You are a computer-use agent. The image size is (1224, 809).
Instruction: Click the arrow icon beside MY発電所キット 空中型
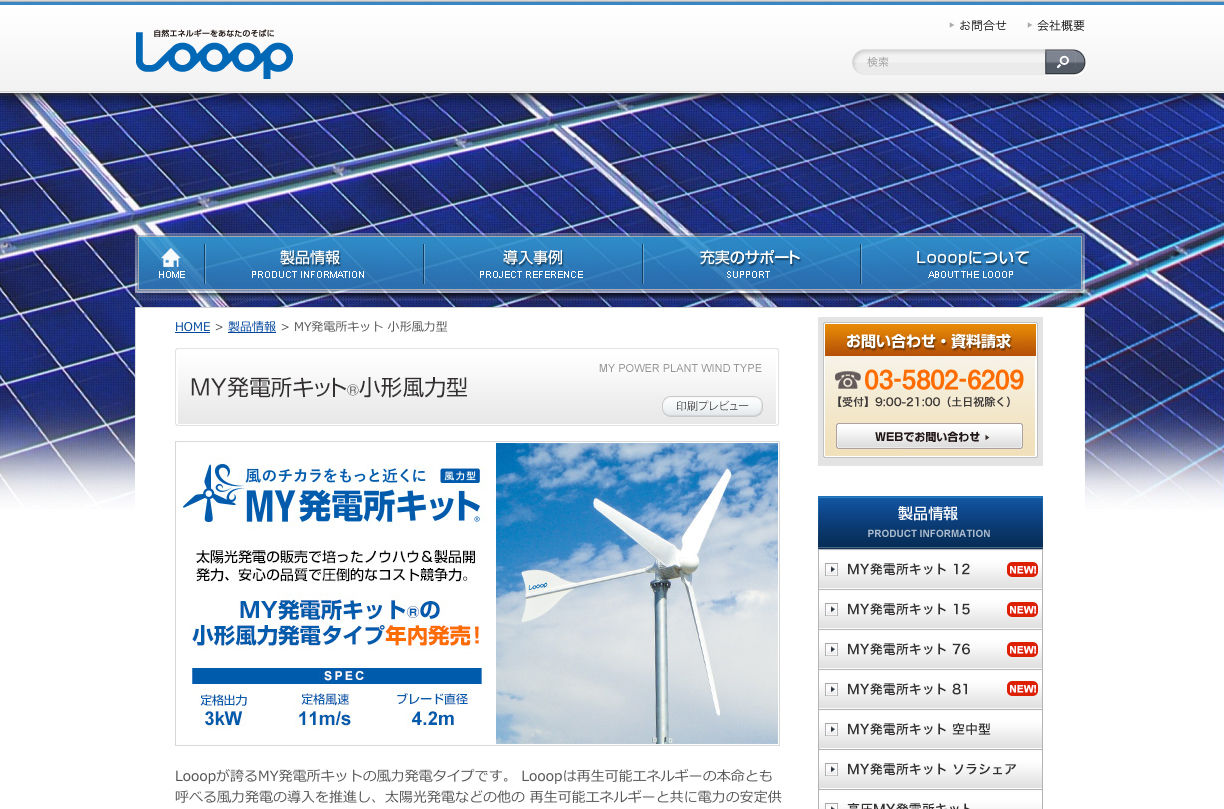coord(831,729)
